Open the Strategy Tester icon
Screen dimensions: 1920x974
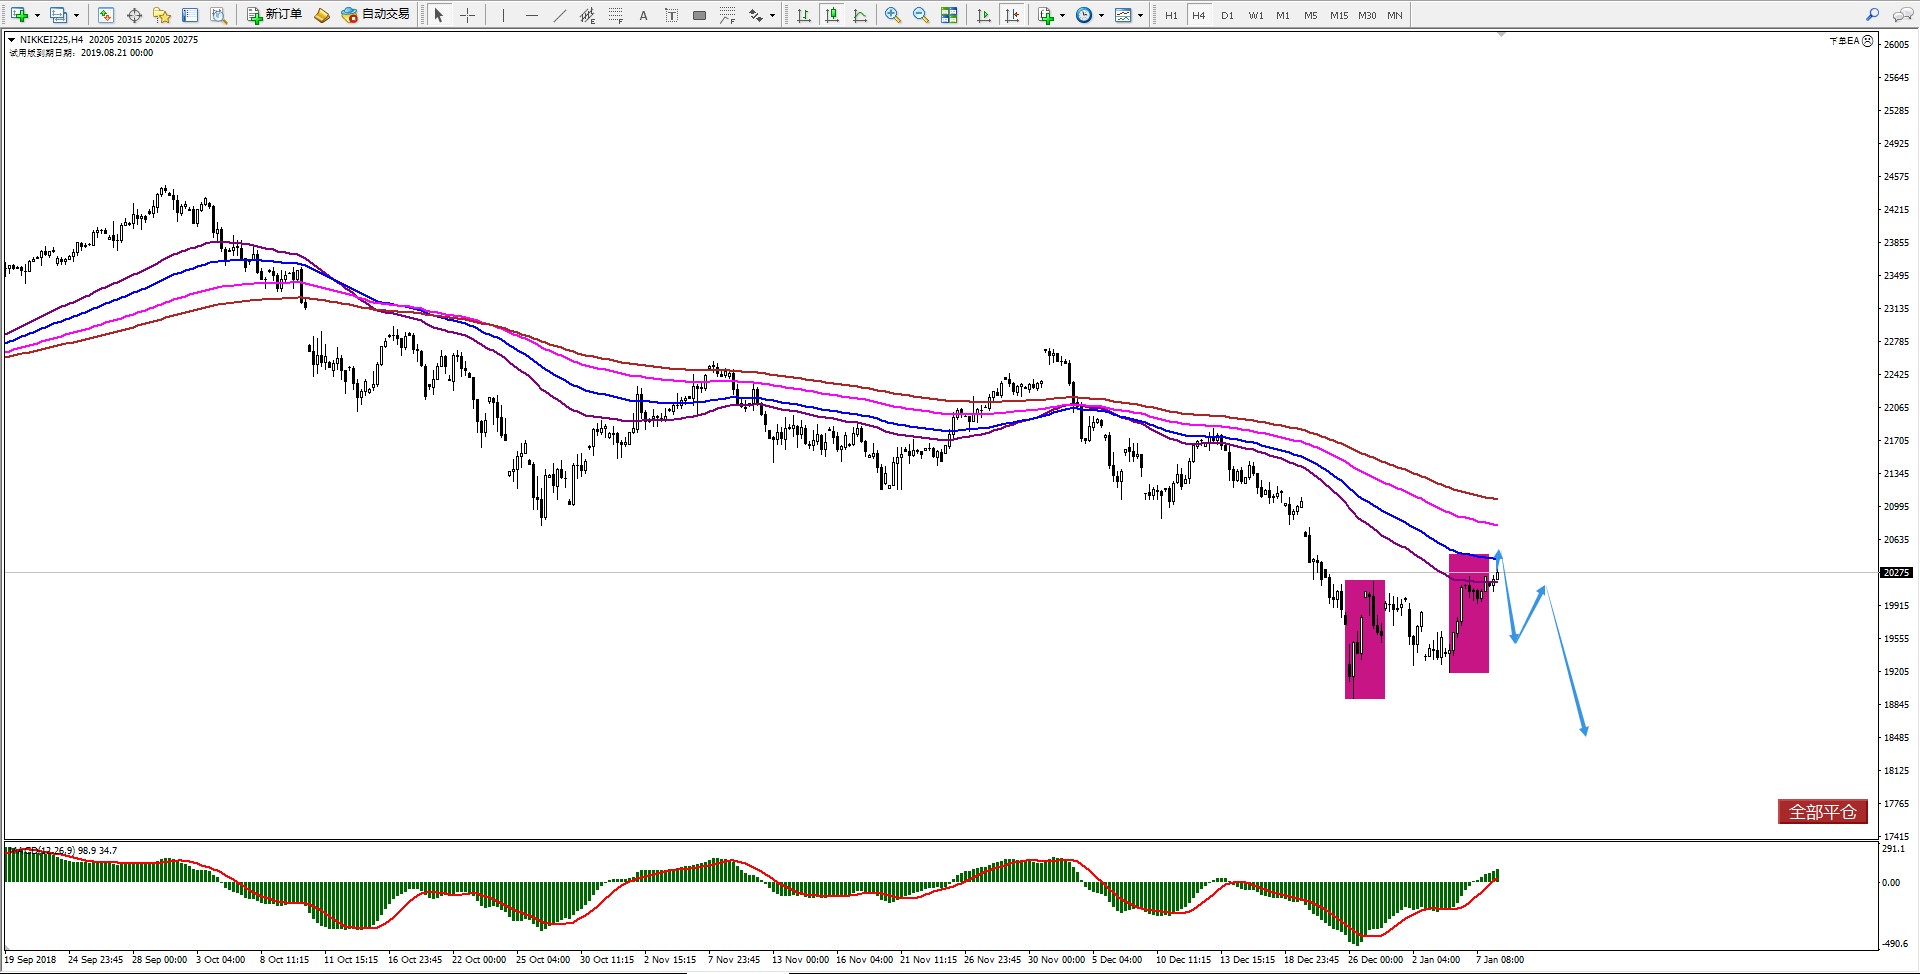tap(218, 15)
